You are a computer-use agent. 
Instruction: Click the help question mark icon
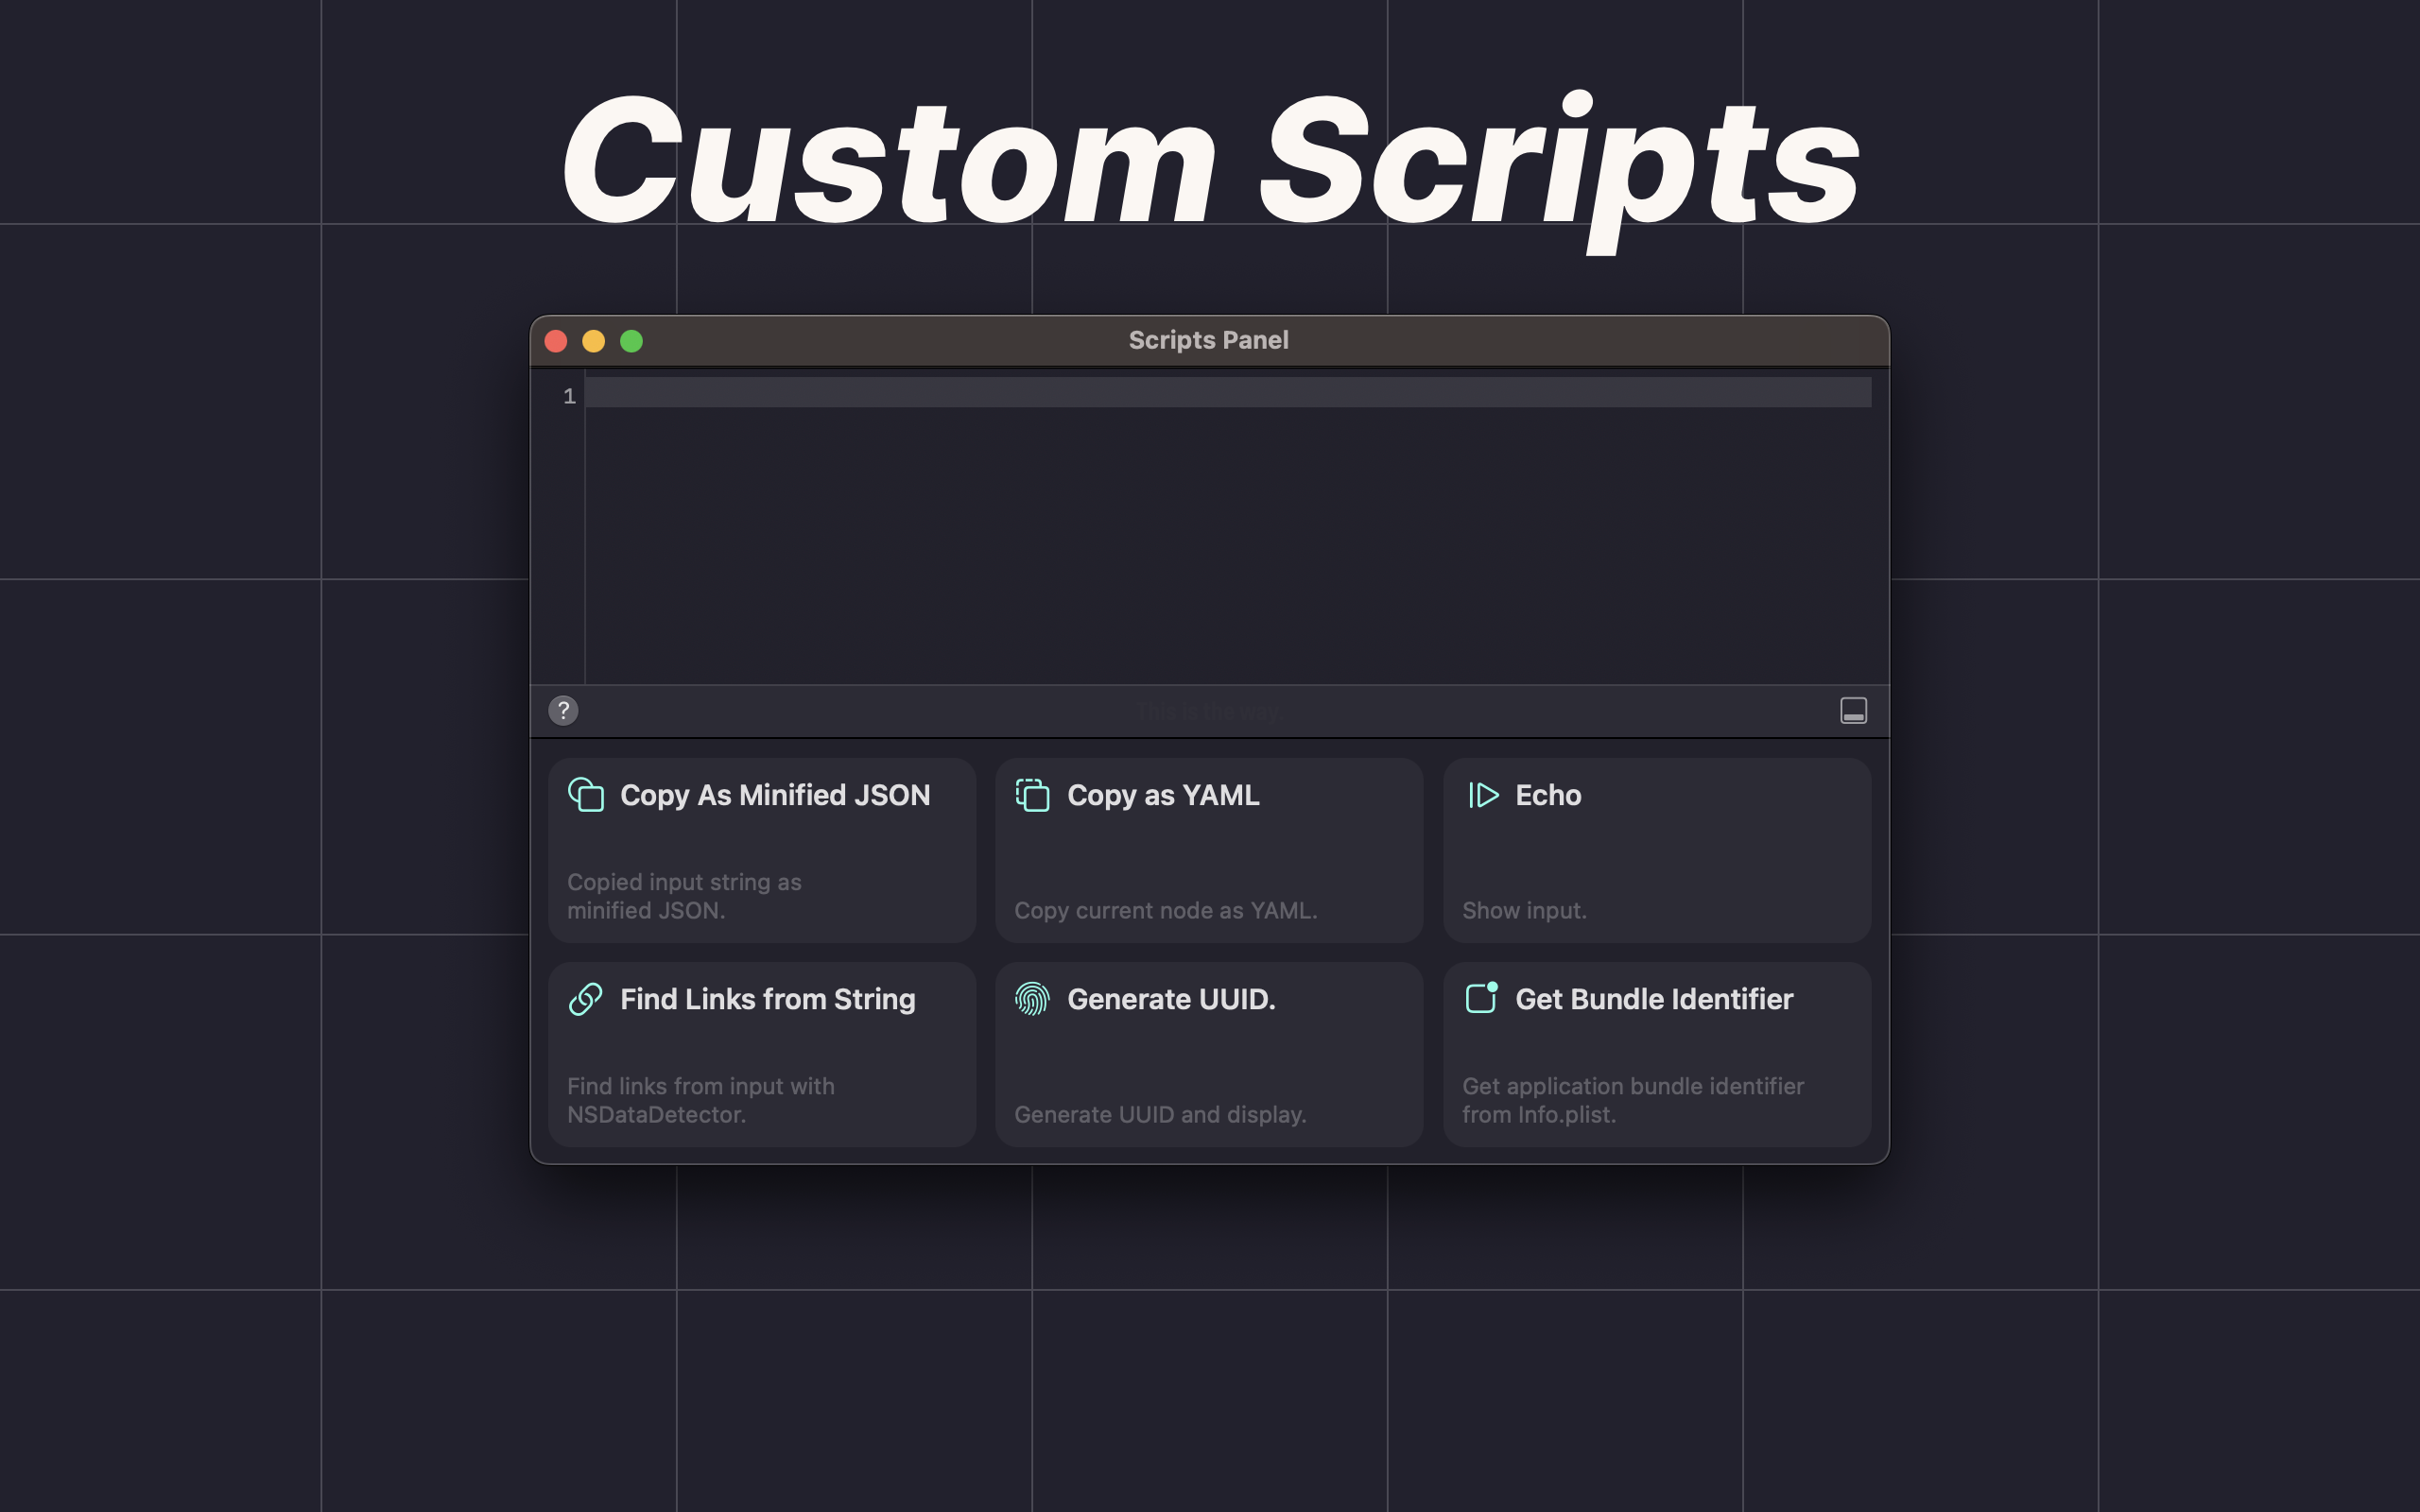563,711
